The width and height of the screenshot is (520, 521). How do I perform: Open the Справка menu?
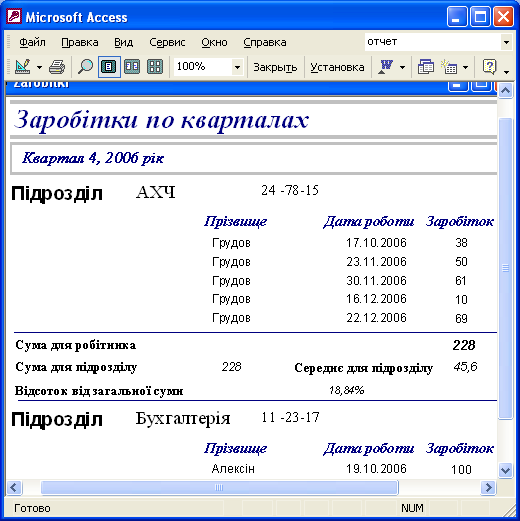(x=265, y=42)
